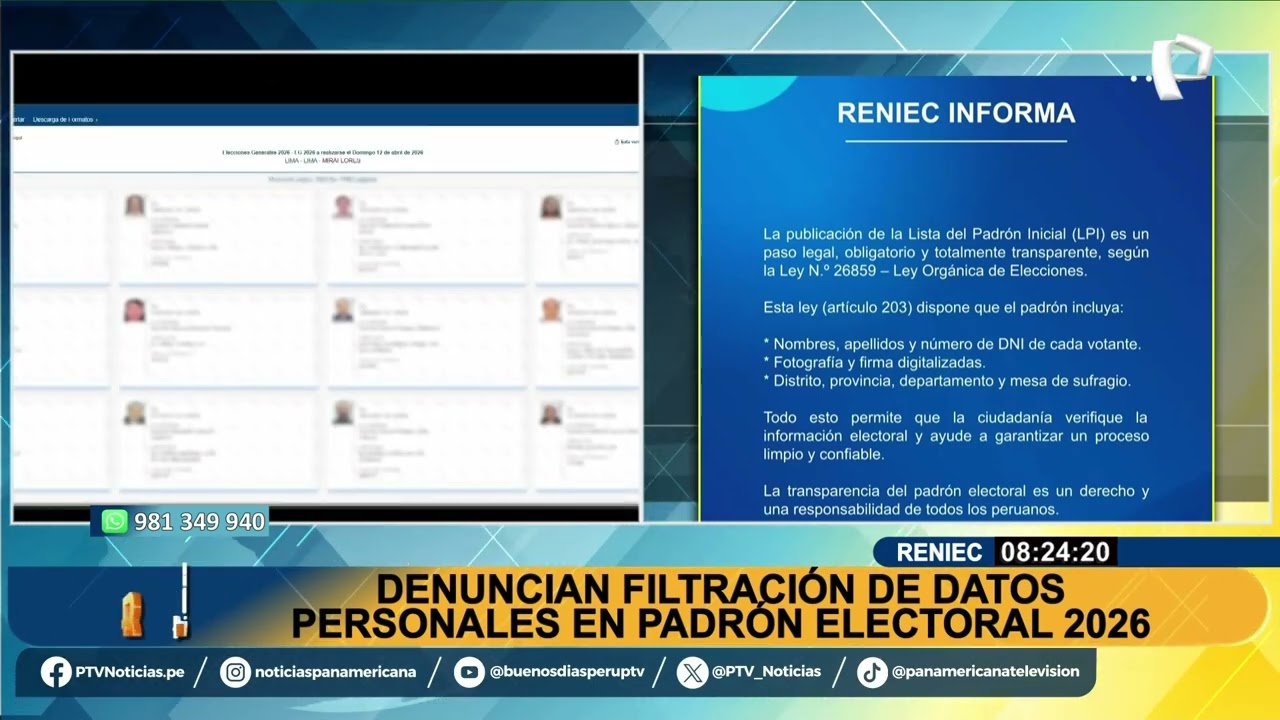
Task: Click the @buenosdiasperuptv handle text
Action: (567, 672)
